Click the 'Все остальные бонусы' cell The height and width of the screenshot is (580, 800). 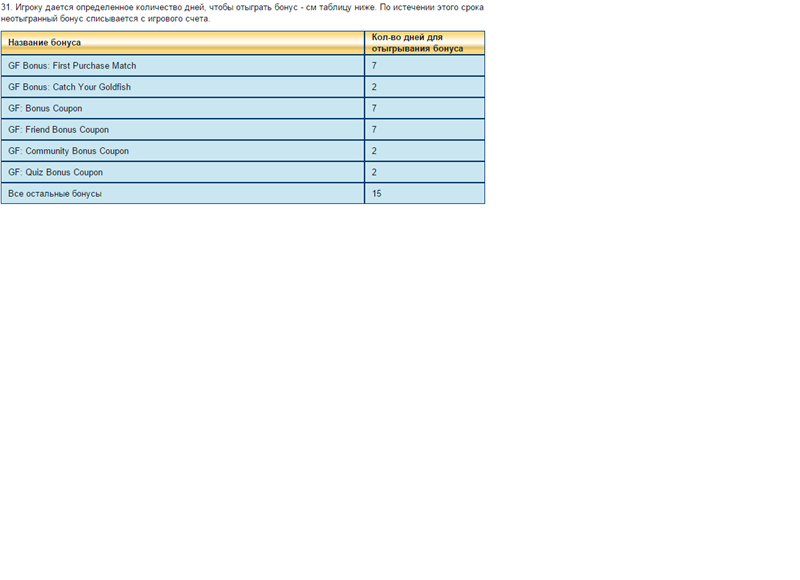pyautogui.click(x=55, y=193)
